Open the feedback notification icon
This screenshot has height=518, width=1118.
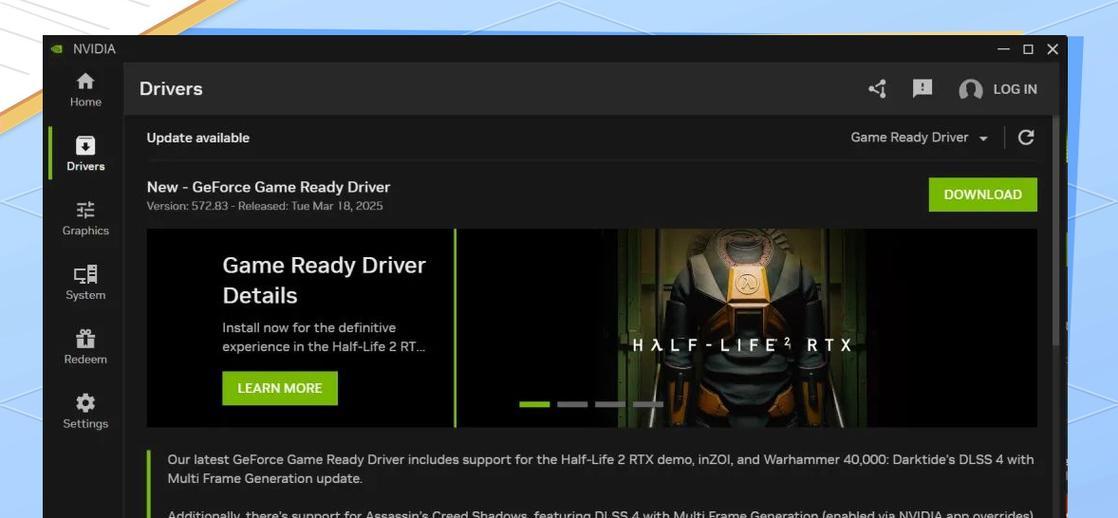pyautogui.click(x=922, y=88)
